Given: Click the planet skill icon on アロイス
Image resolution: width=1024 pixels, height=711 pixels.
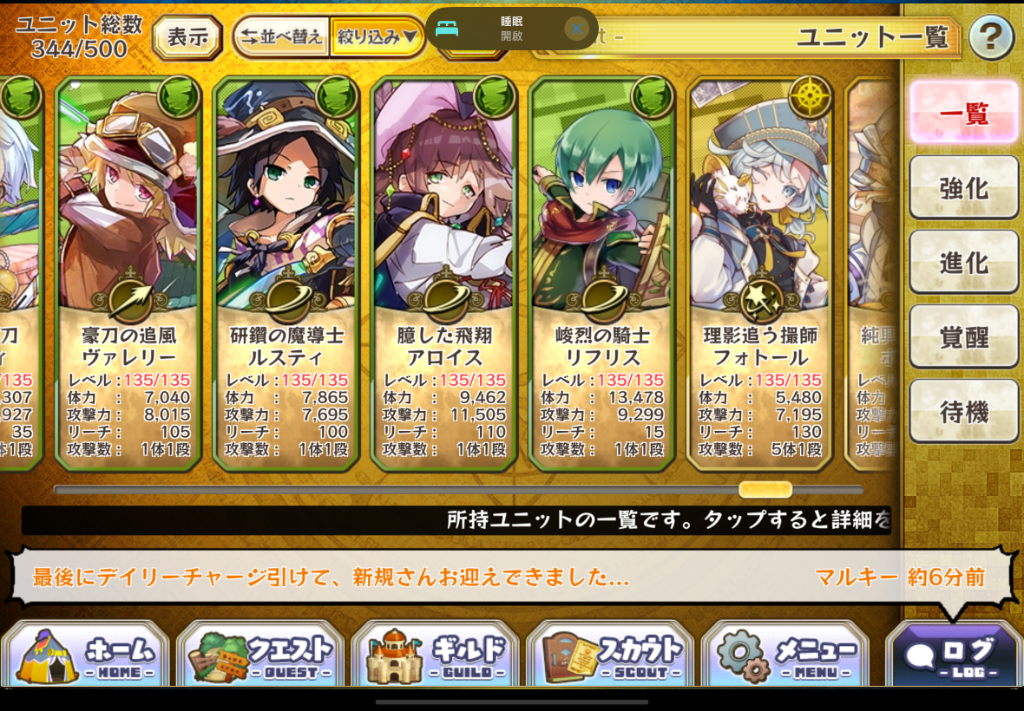Looking at the screenshot, I should coord(446,298).
